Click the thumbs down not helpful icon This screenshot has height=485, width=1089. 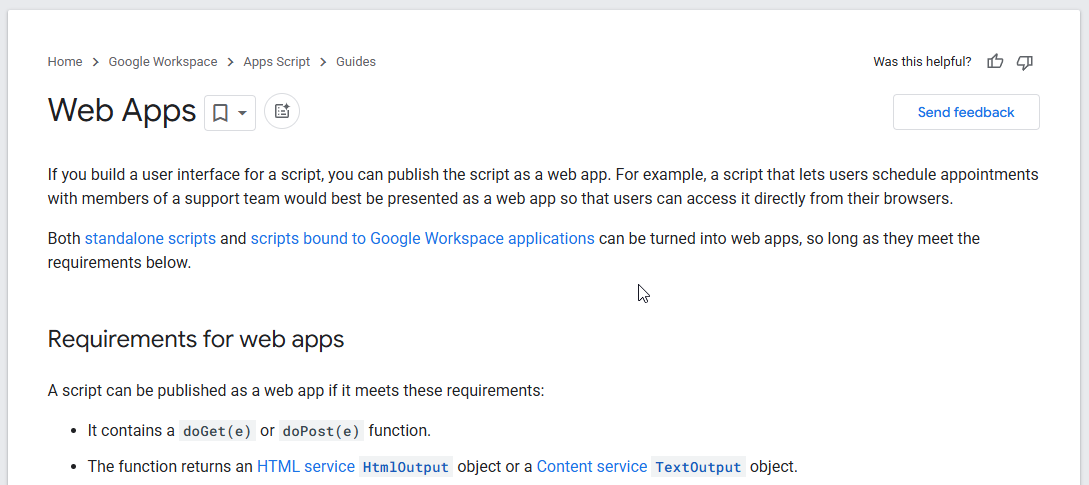pos(1024,62)
